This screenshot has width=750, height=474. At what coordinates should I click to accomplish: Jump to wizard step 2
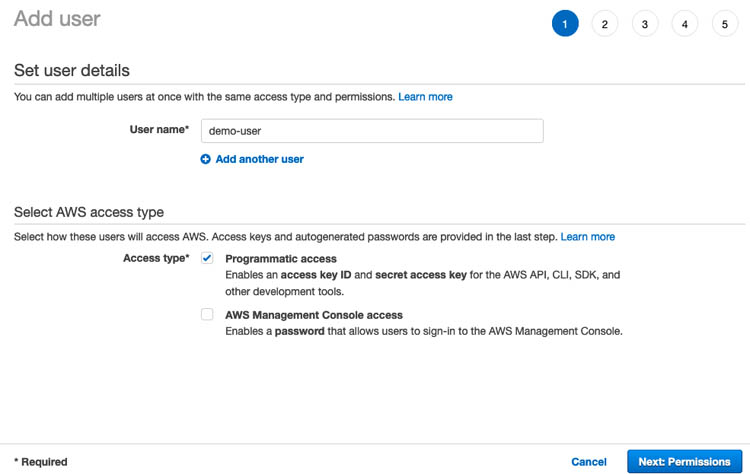pos(605,24)
